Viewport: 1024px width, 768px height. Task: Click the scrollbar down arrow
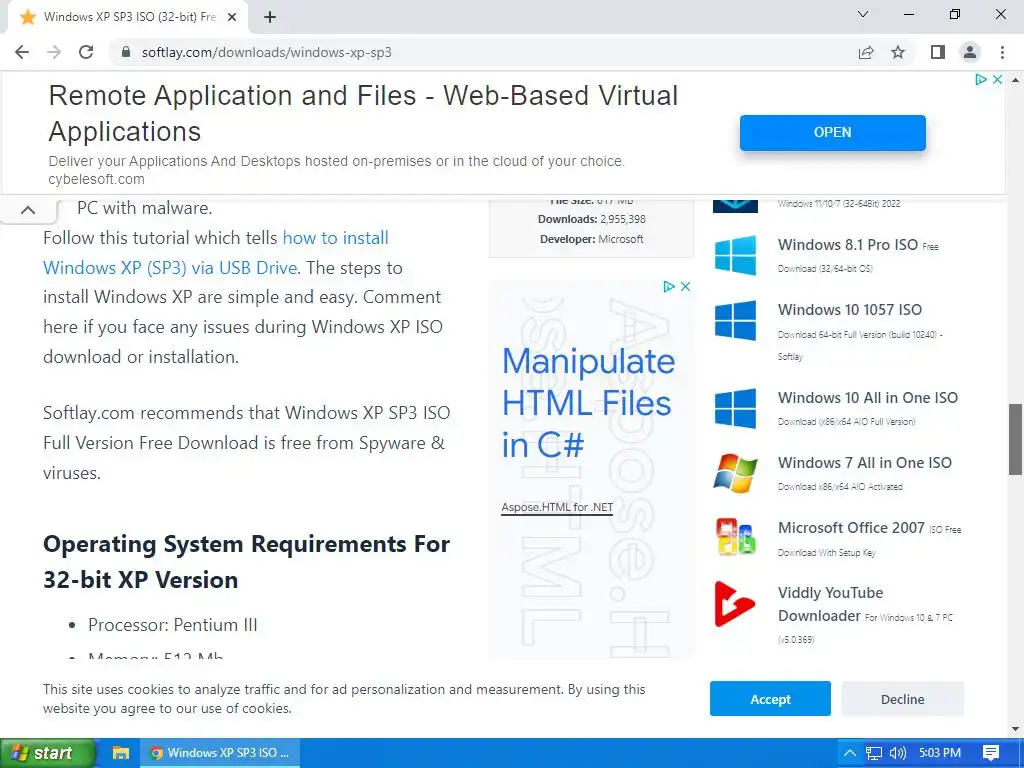[x=1015, y=728]
